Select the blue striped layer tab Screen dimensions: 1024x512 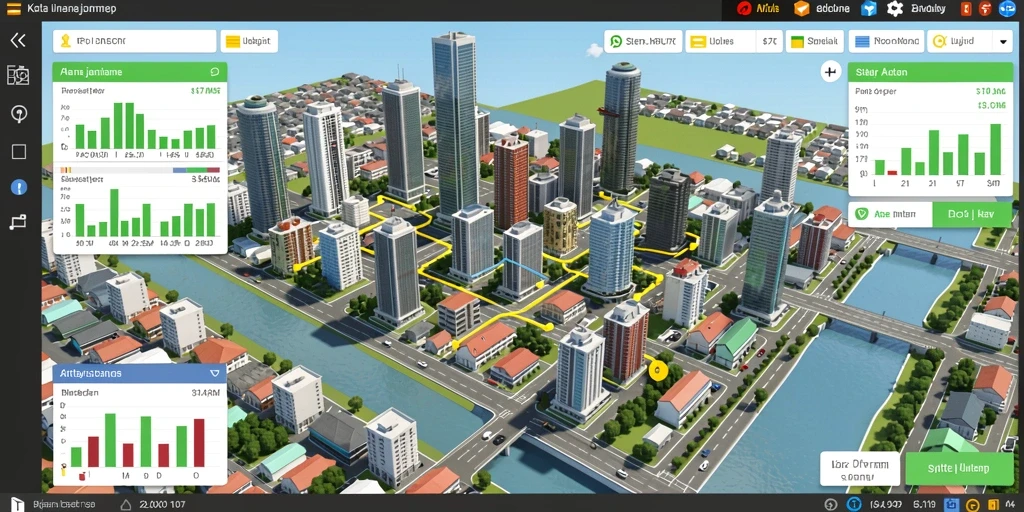click(886, 41)
